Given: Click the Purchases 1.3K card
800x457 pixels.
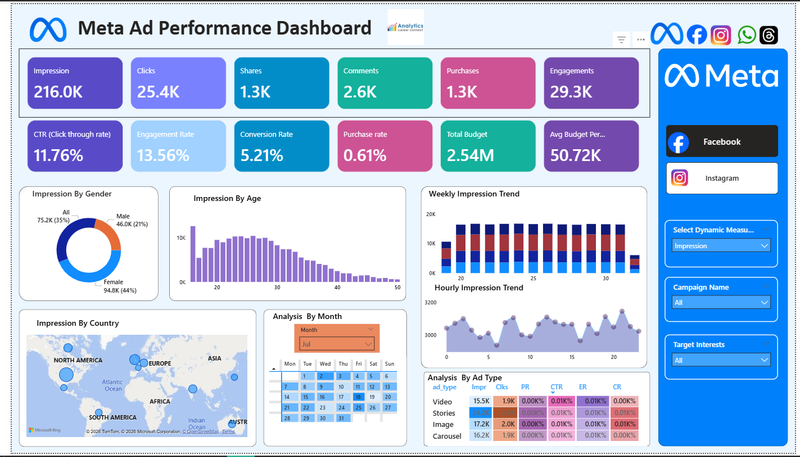Looking at the screenshot, I should [x=488, y=83].
